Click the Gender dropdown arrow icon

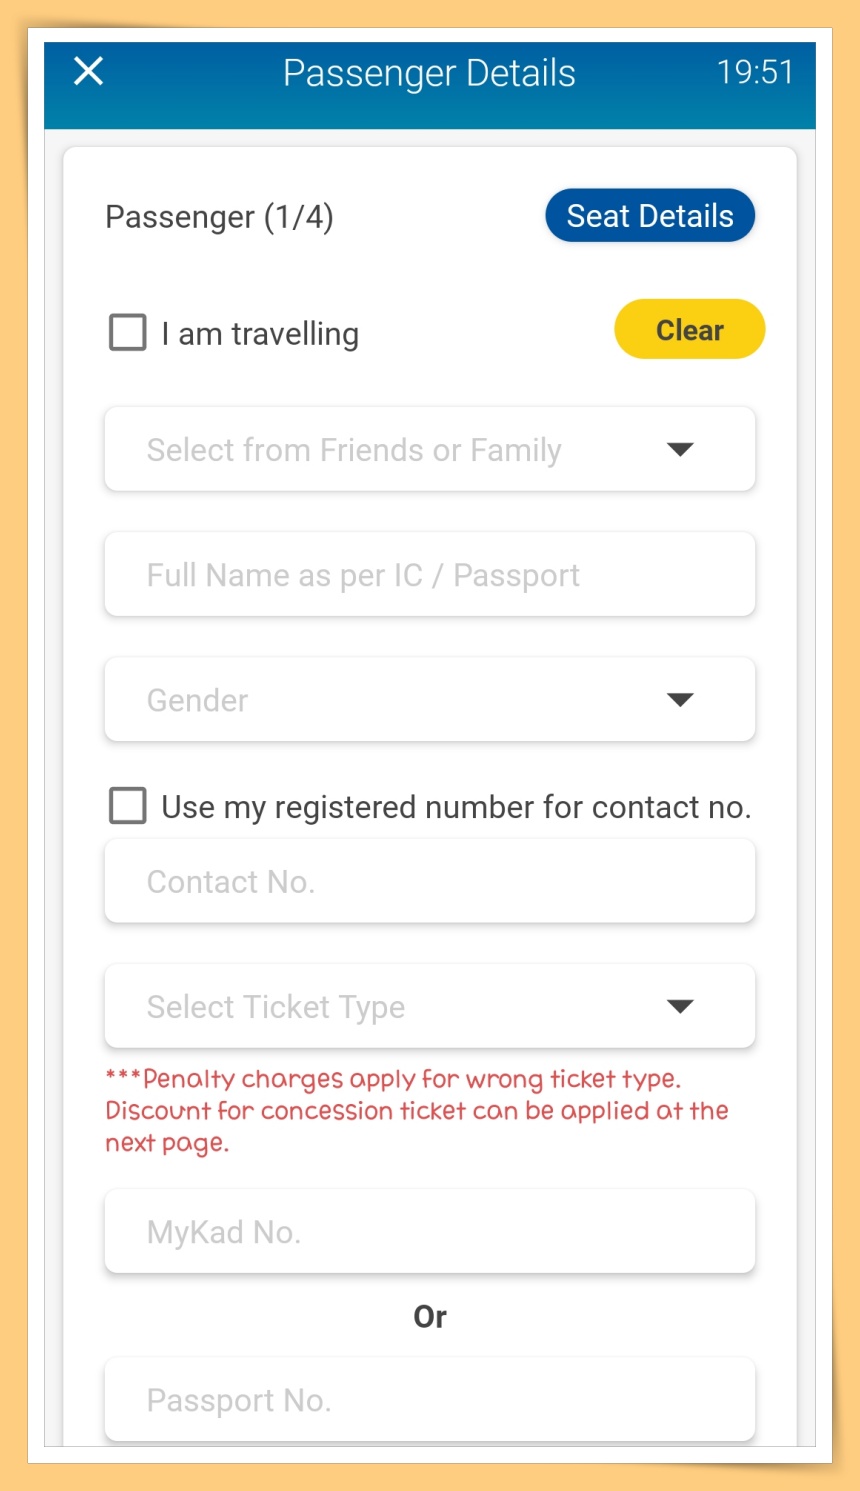pos(680,700)
